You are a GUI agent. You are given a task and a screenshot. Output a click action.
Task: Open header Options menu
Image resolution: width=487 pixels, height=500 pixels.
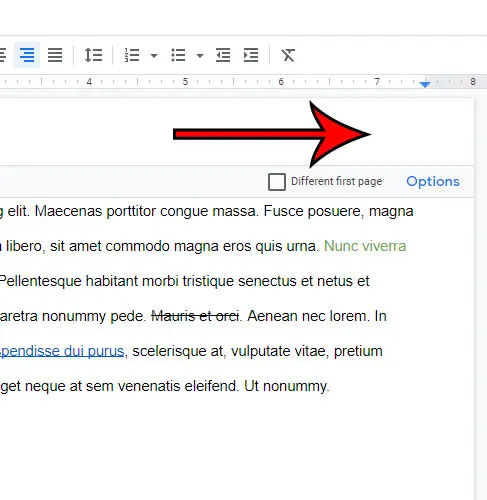tap(433, 181)
